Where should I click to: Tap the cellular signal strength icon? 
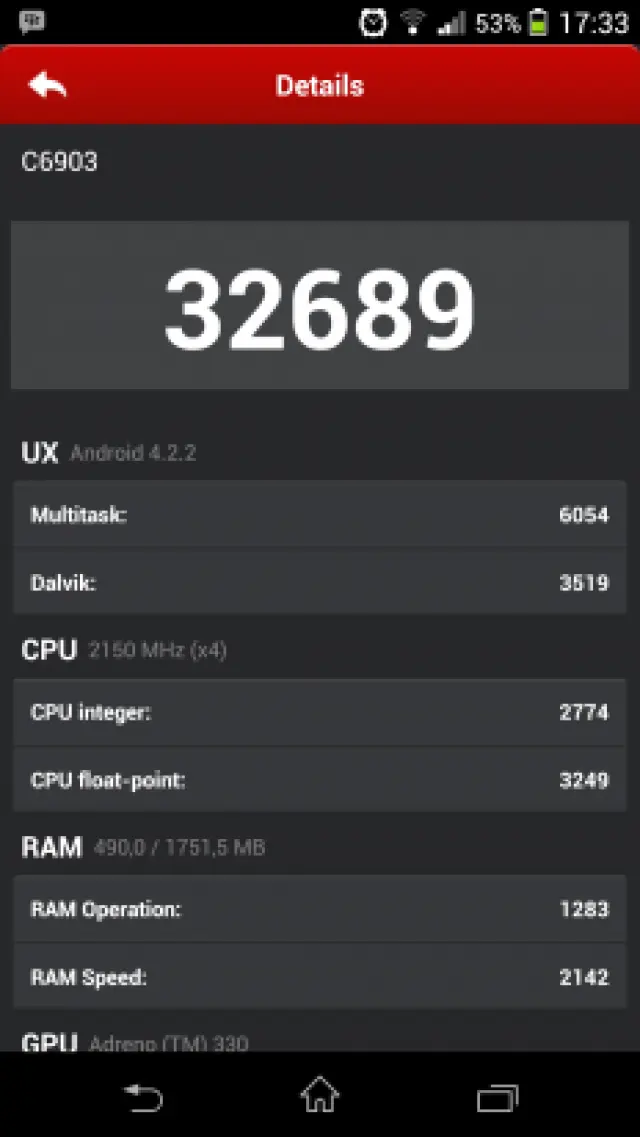click(452, 23)
